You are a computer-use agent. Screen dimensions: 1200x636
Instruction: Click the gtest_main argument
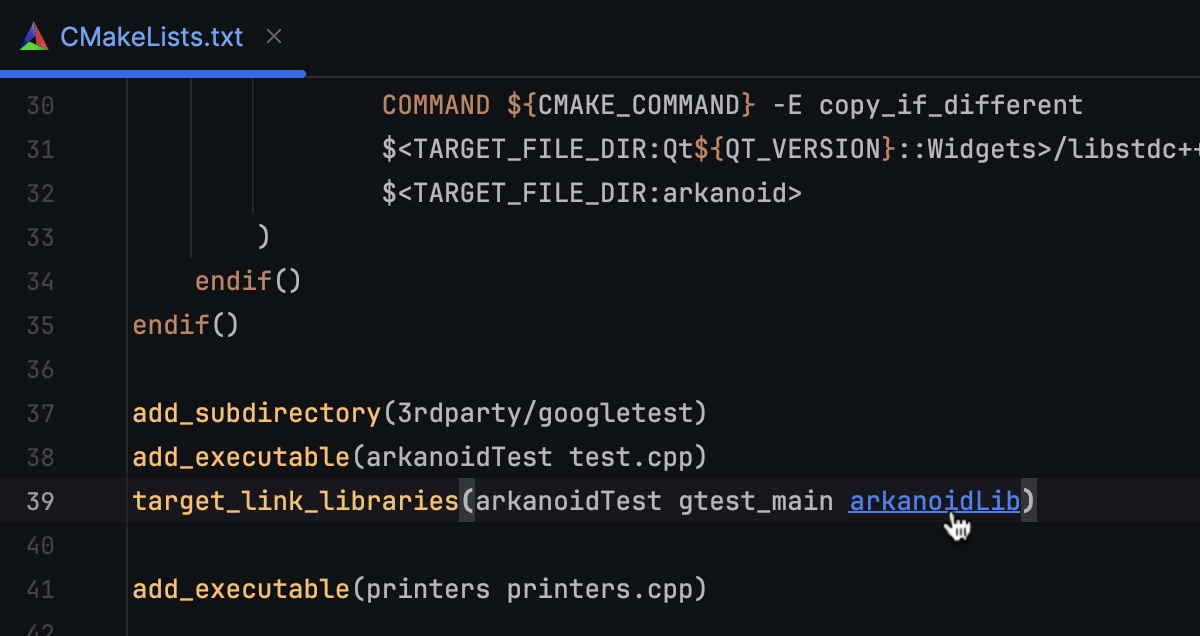click(x=756, y=501)
